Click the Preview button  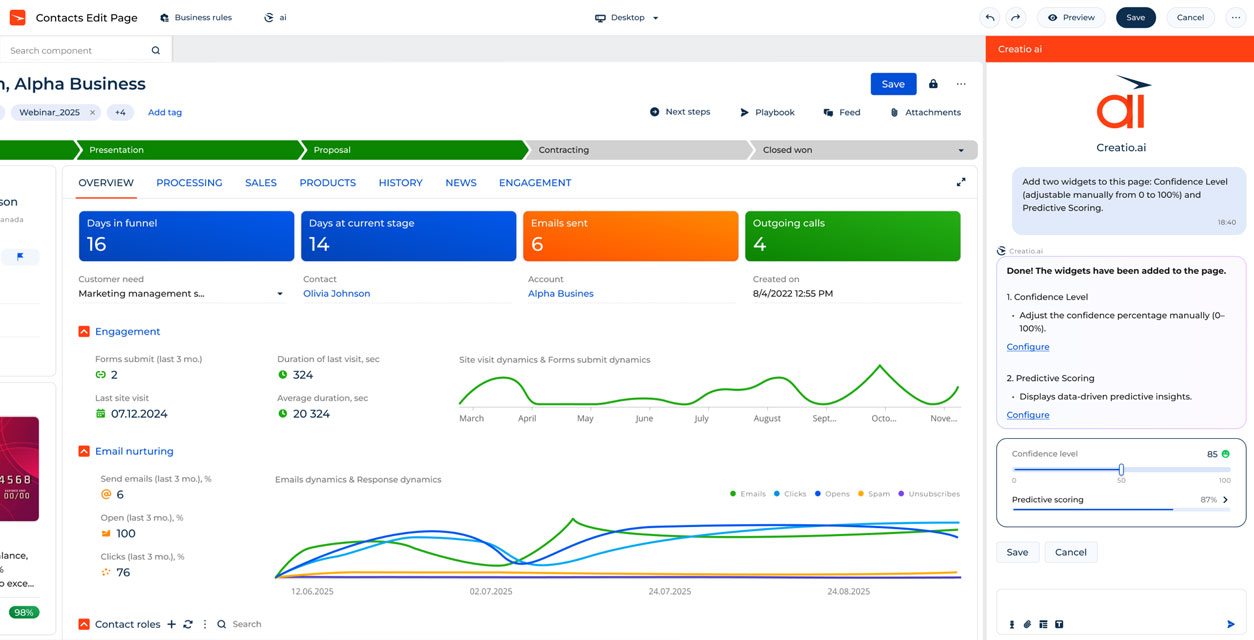click(x=1070, y=17)
